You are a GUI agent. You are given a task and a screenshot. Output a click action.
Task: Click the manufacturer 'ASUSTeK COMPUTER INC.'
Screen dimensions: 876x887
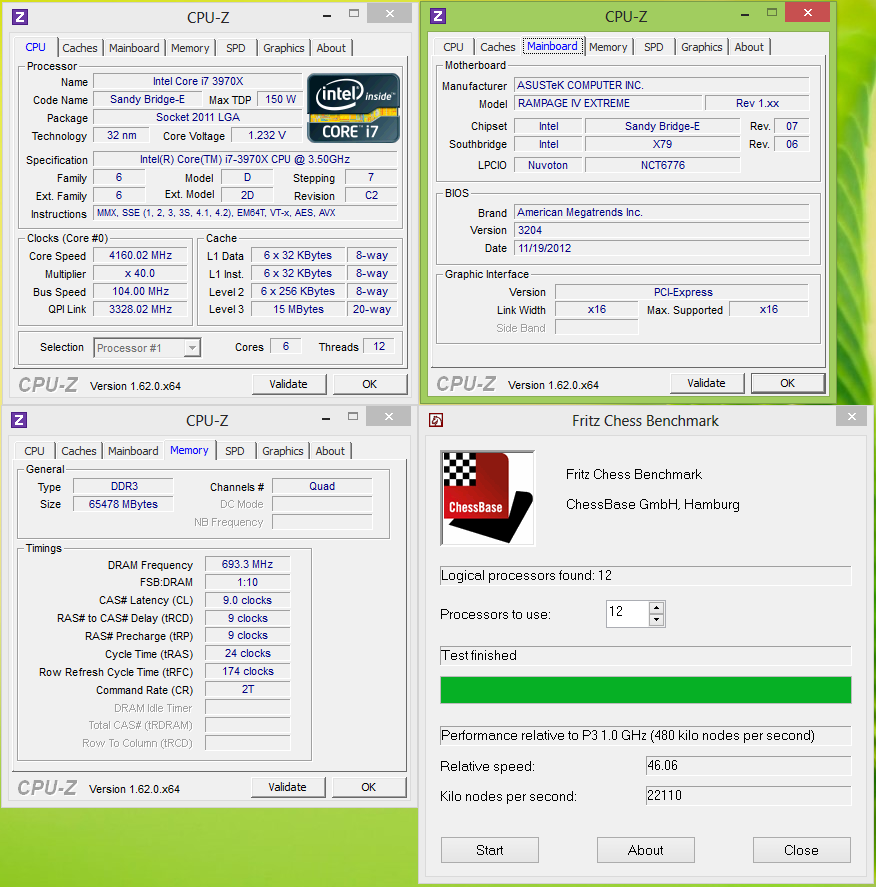point(662,85)
